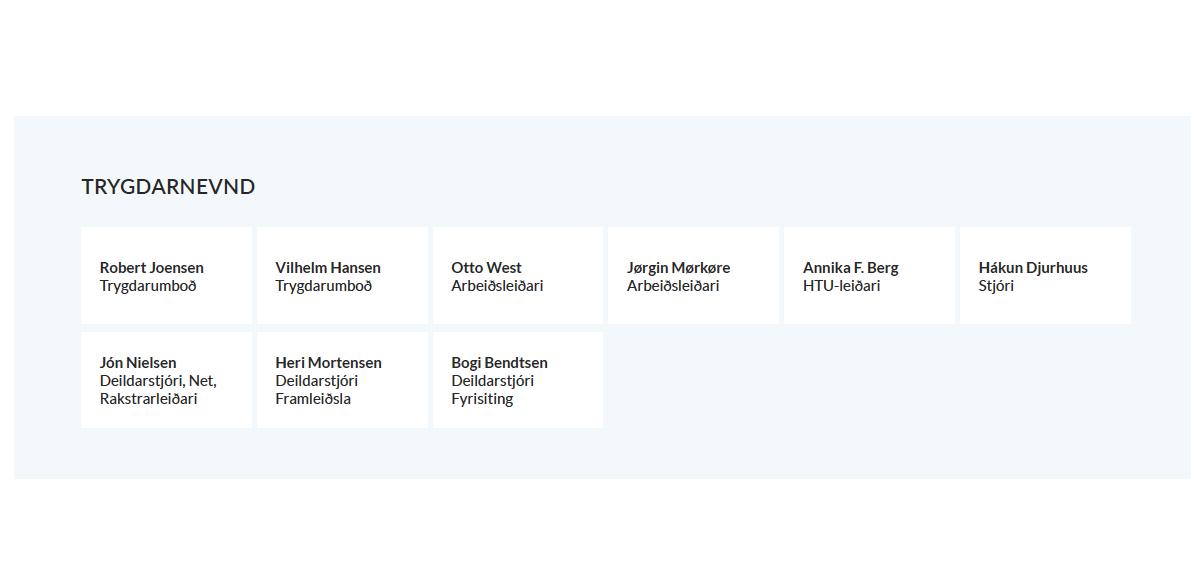Click Arbeiðsleiðari under Jørgin Mørkøre
Screen dimensions: 1200x568
point(673,286)
